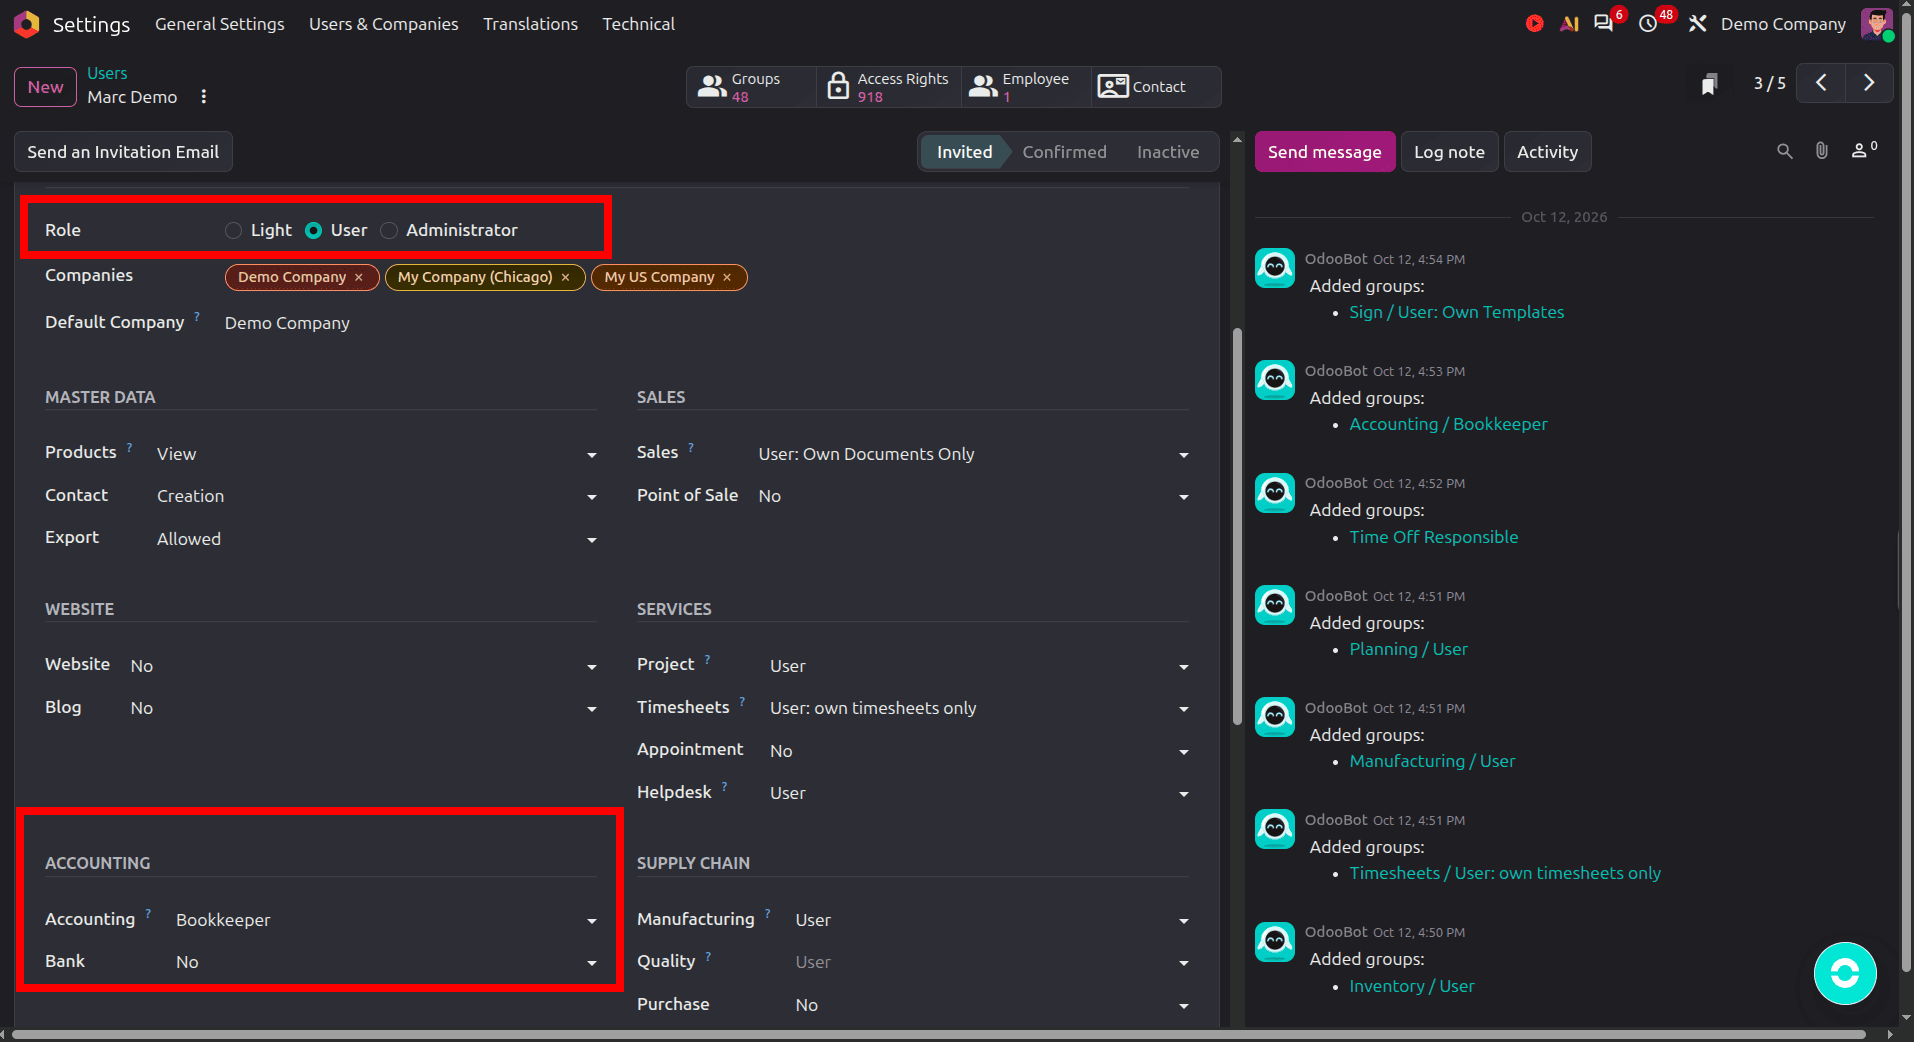Open the Access Rights 918 stat button
The height and width of the screenshot is (1042, 1914).
pyautogui.click(x=888, y=87)
